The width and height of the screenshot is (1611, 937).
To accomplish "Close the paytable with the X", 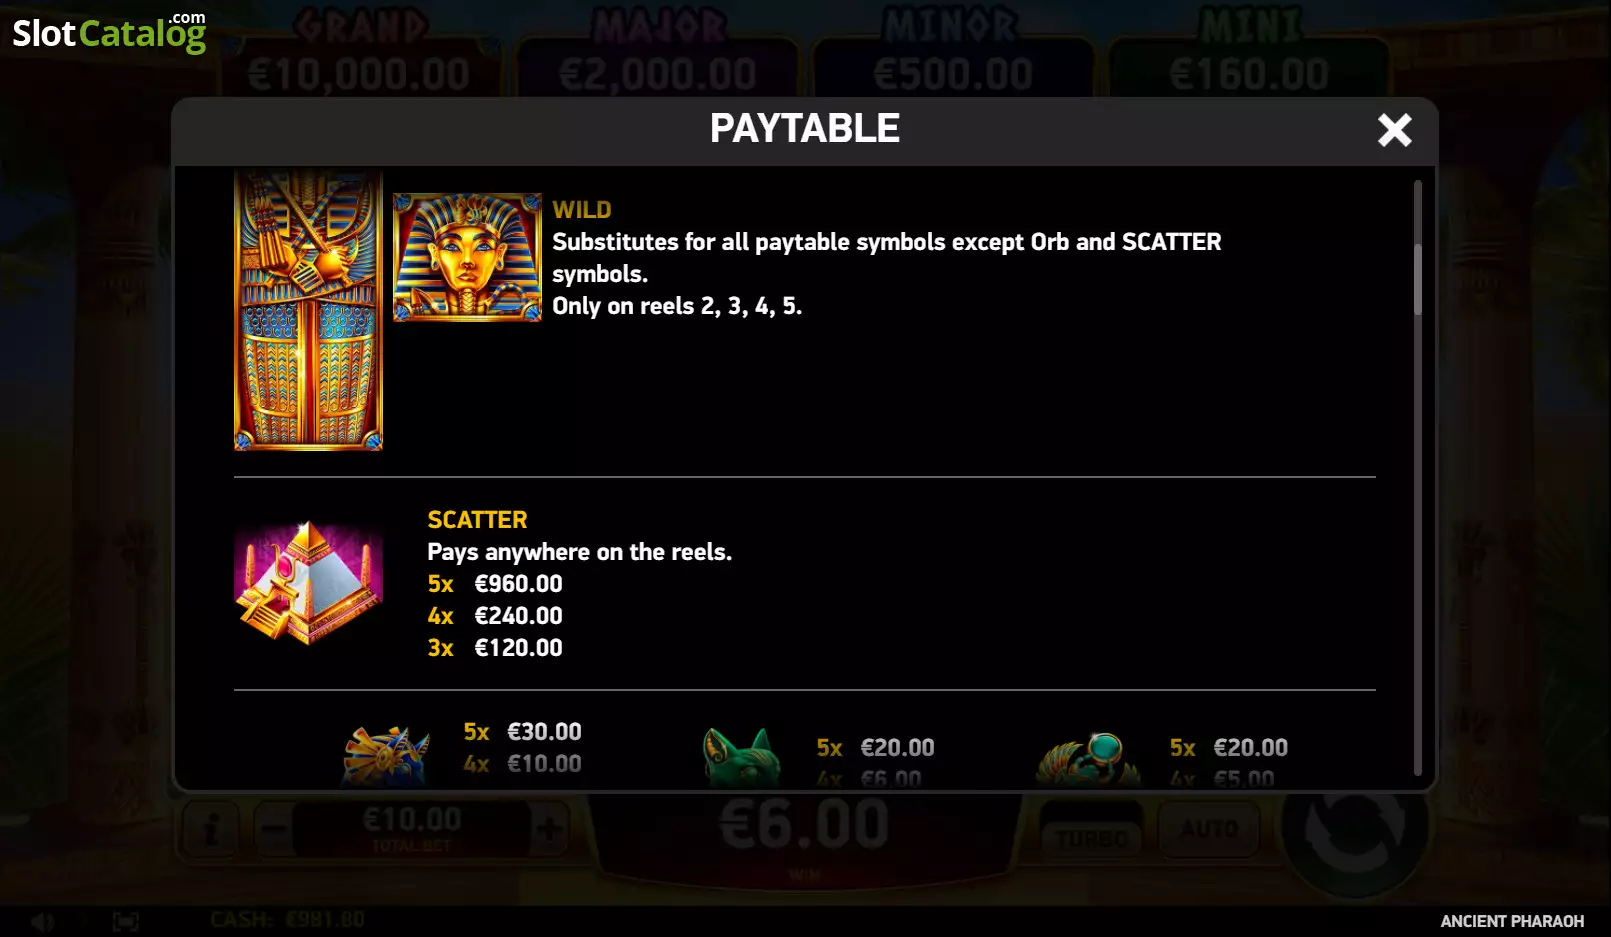I will tap(1394, 130).
